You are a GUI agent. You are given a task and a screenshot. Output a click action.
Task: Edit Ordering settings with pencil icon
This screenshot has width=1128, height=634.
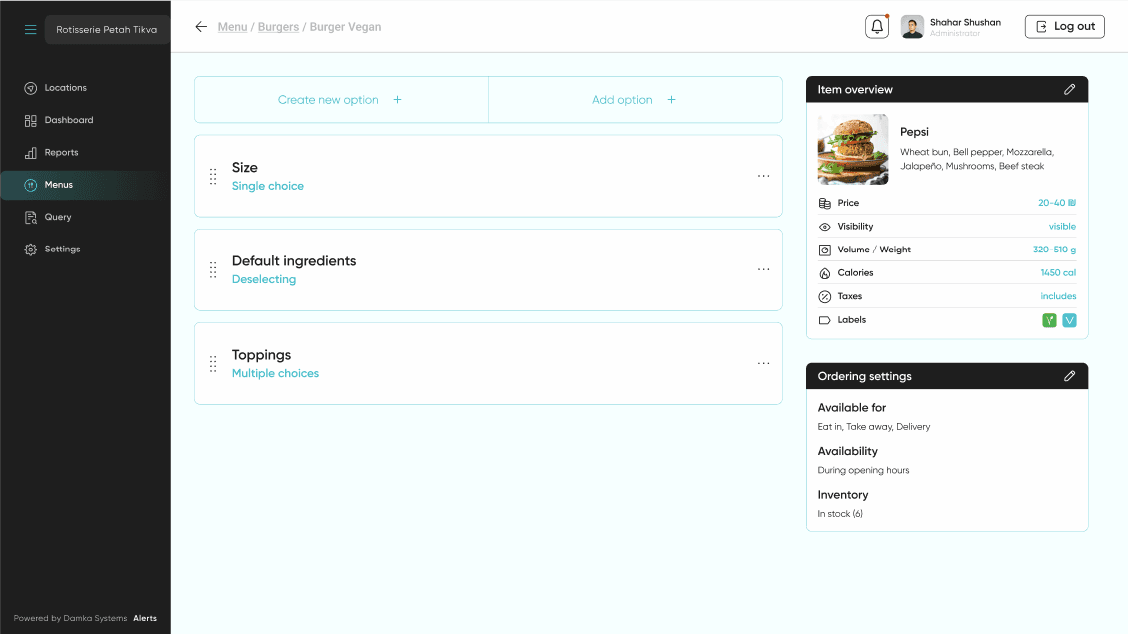pyautogui.click(x=1070, y=376)
